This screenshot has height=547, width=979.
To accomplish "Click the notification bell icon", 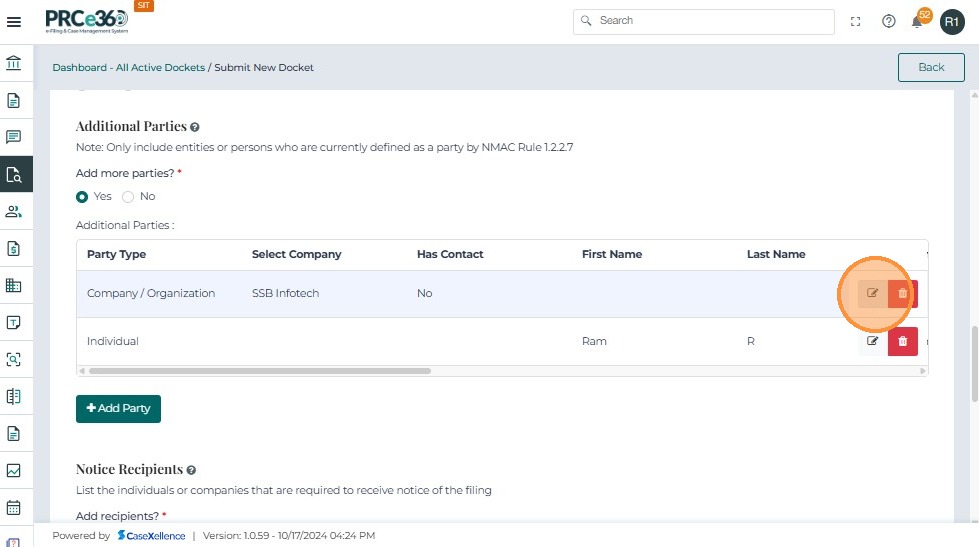I will 917,22.
